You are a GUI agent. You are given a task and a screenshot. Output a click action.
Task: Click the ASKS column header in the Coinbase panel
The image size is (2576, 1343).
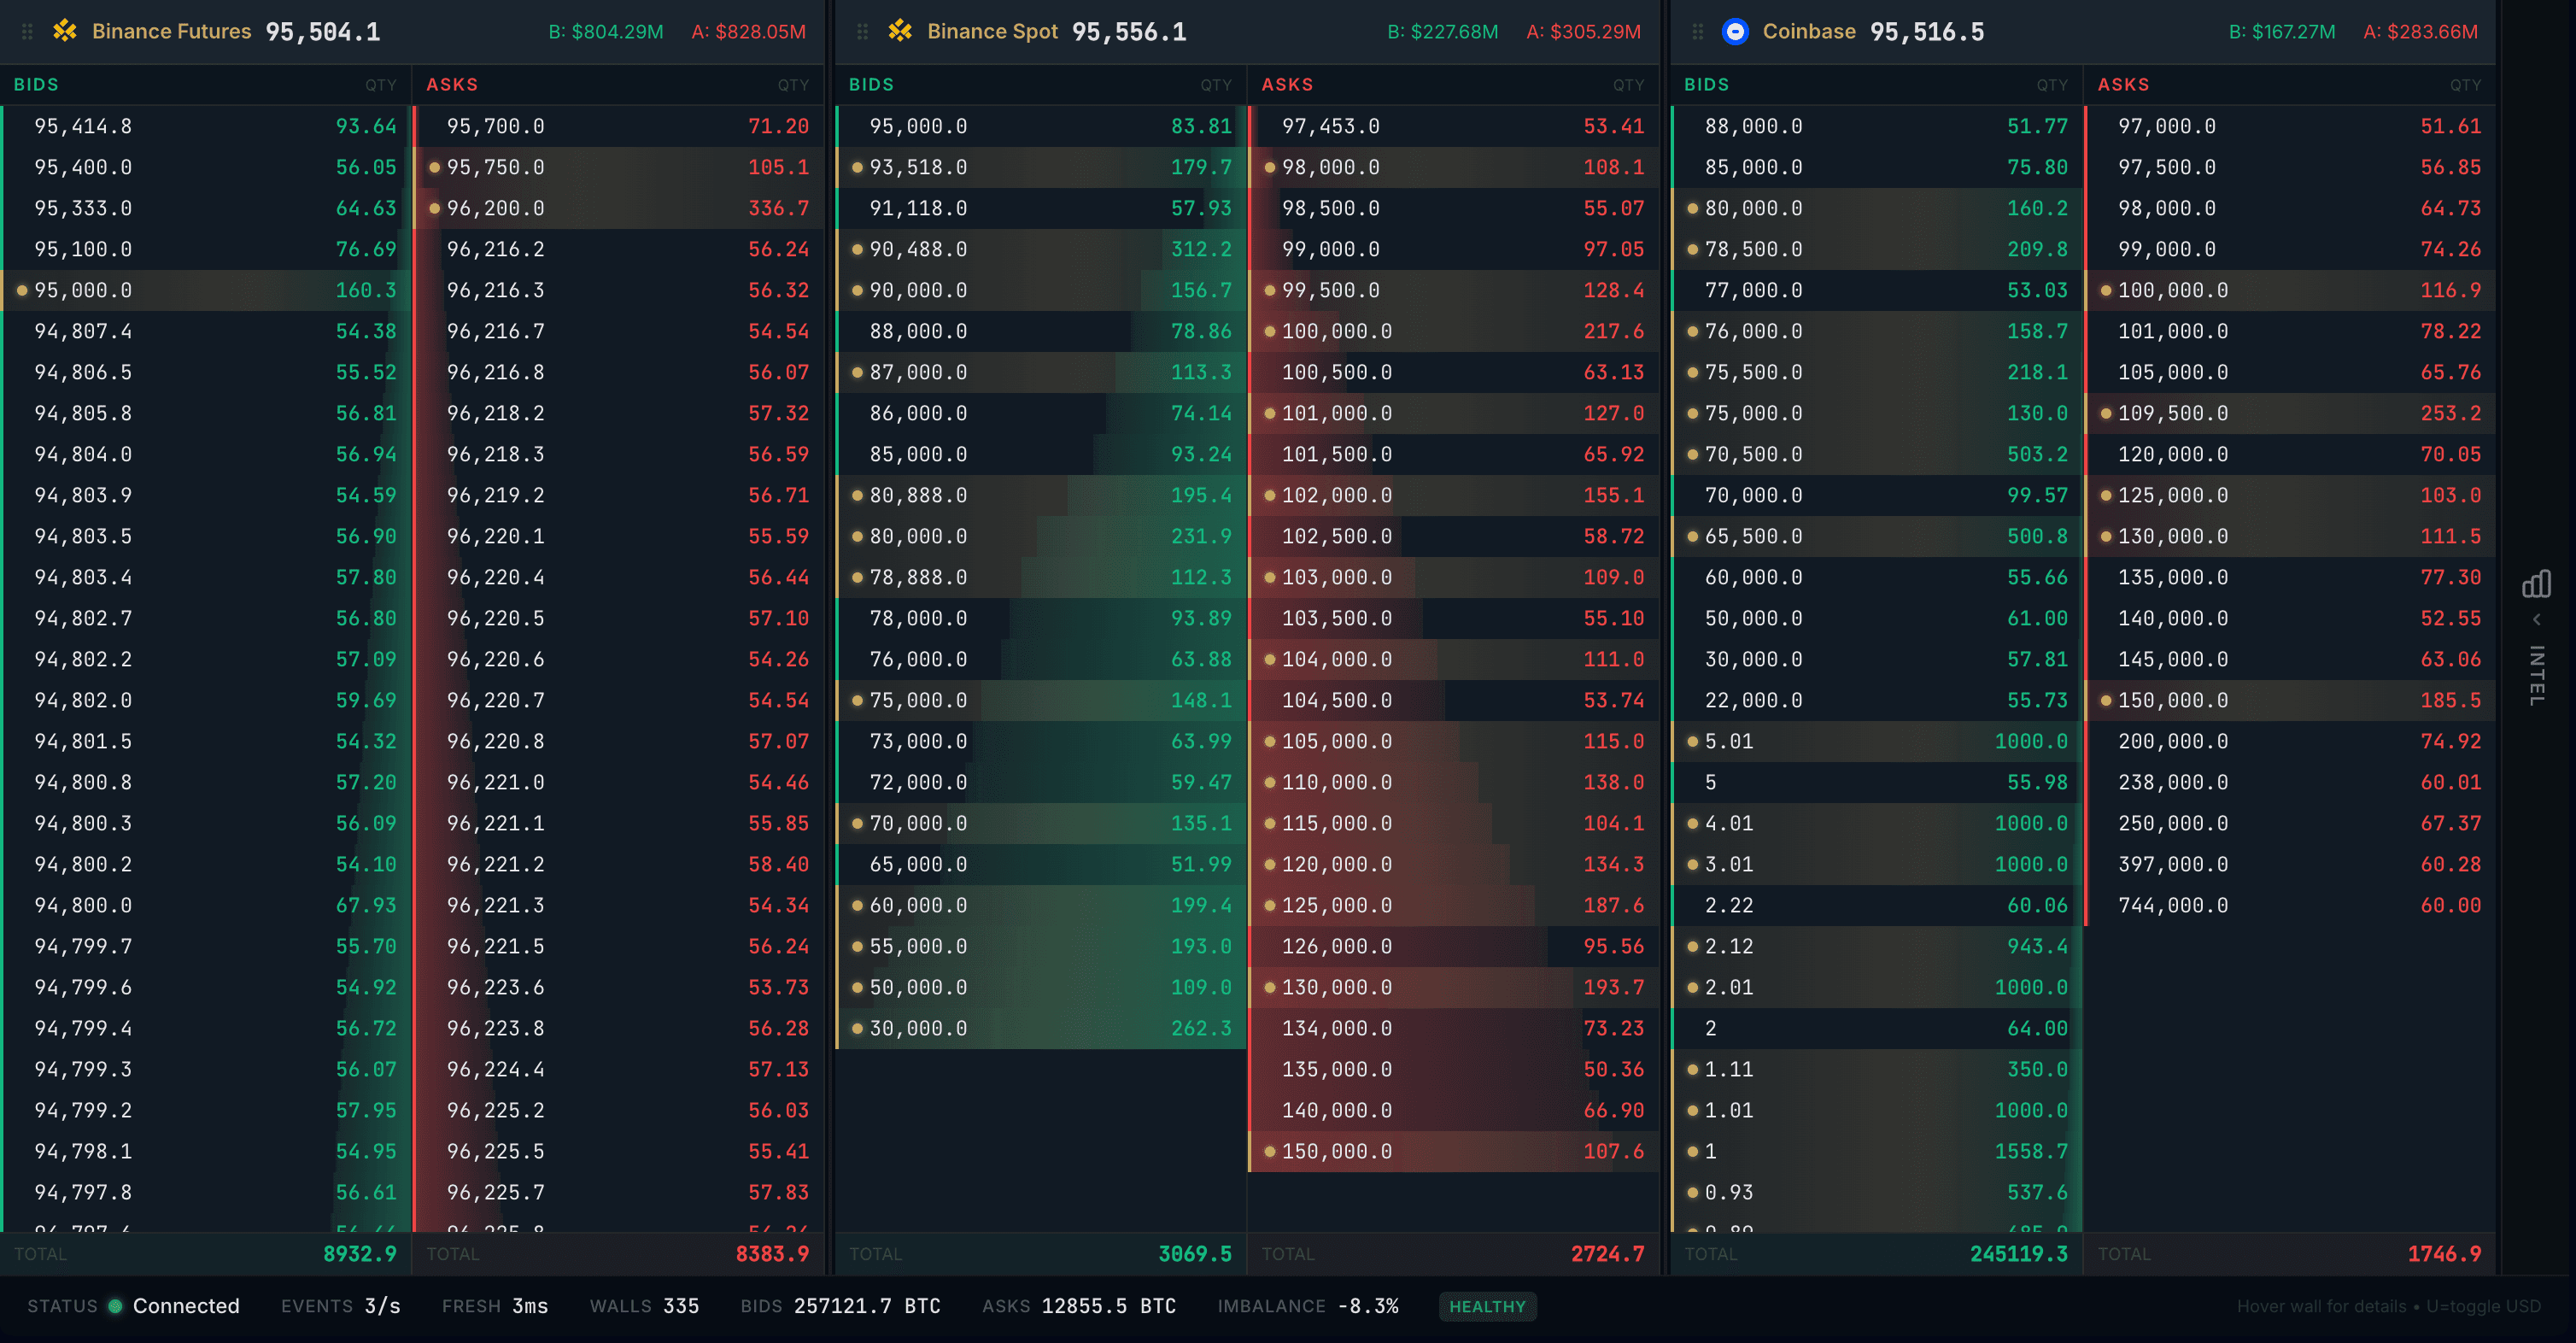click(x=2124, y=85)
